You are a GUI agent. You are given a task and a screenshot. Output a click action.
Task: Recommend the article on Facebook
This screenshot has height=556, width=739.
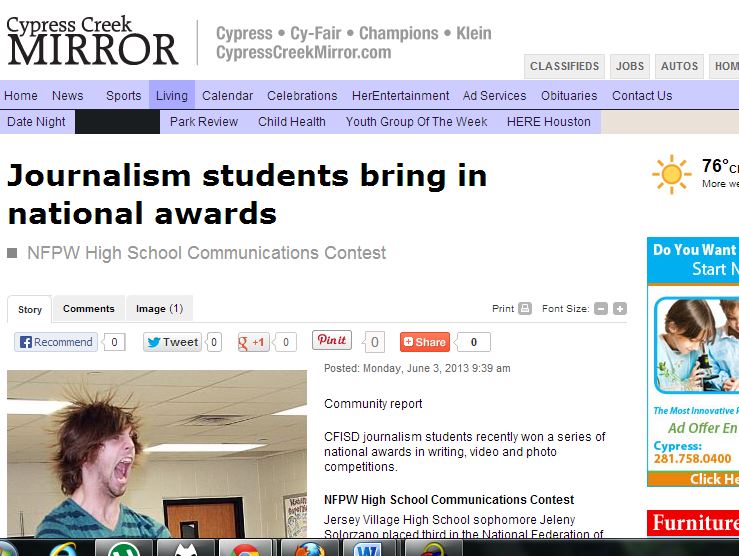[56, 342]
